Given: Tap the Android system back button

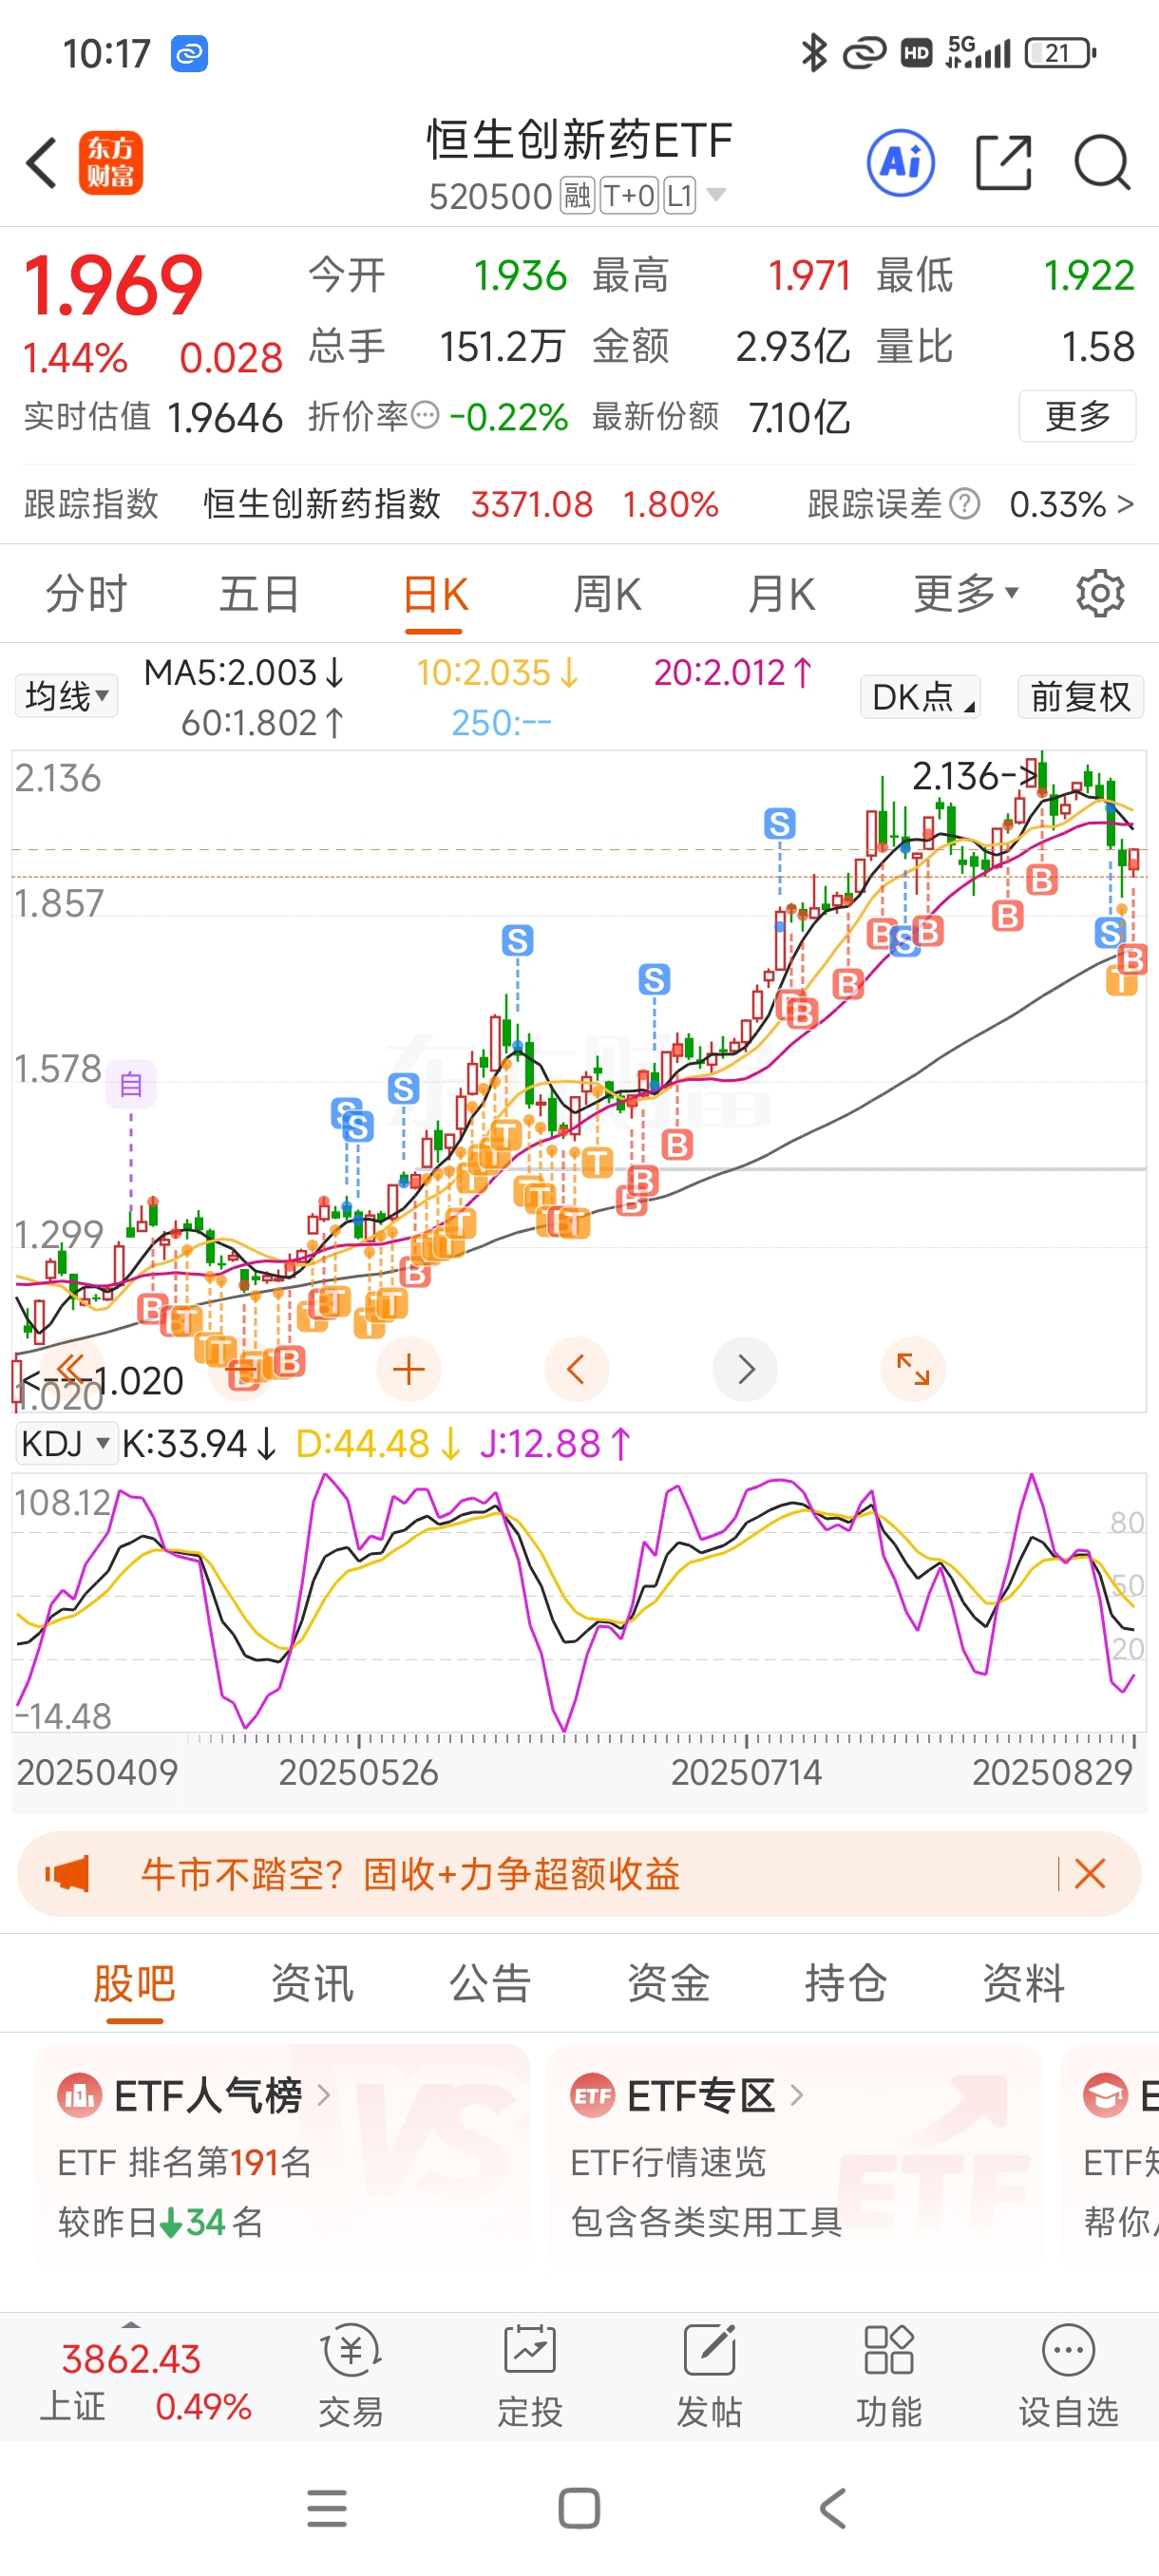Looking at the screenshot, I should pyautogui.click(x=832, y=2508).
